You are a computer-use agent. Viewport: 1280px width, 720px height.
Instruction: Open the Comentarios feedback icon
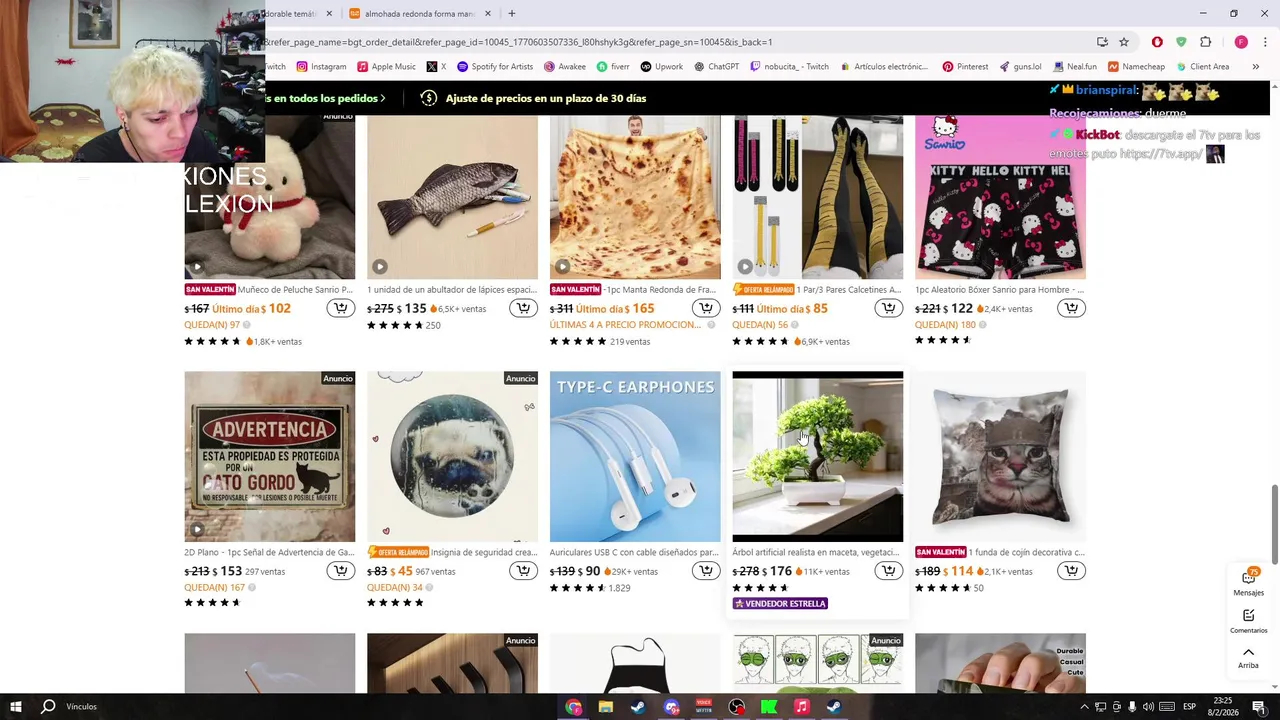tap(1248, 621)
